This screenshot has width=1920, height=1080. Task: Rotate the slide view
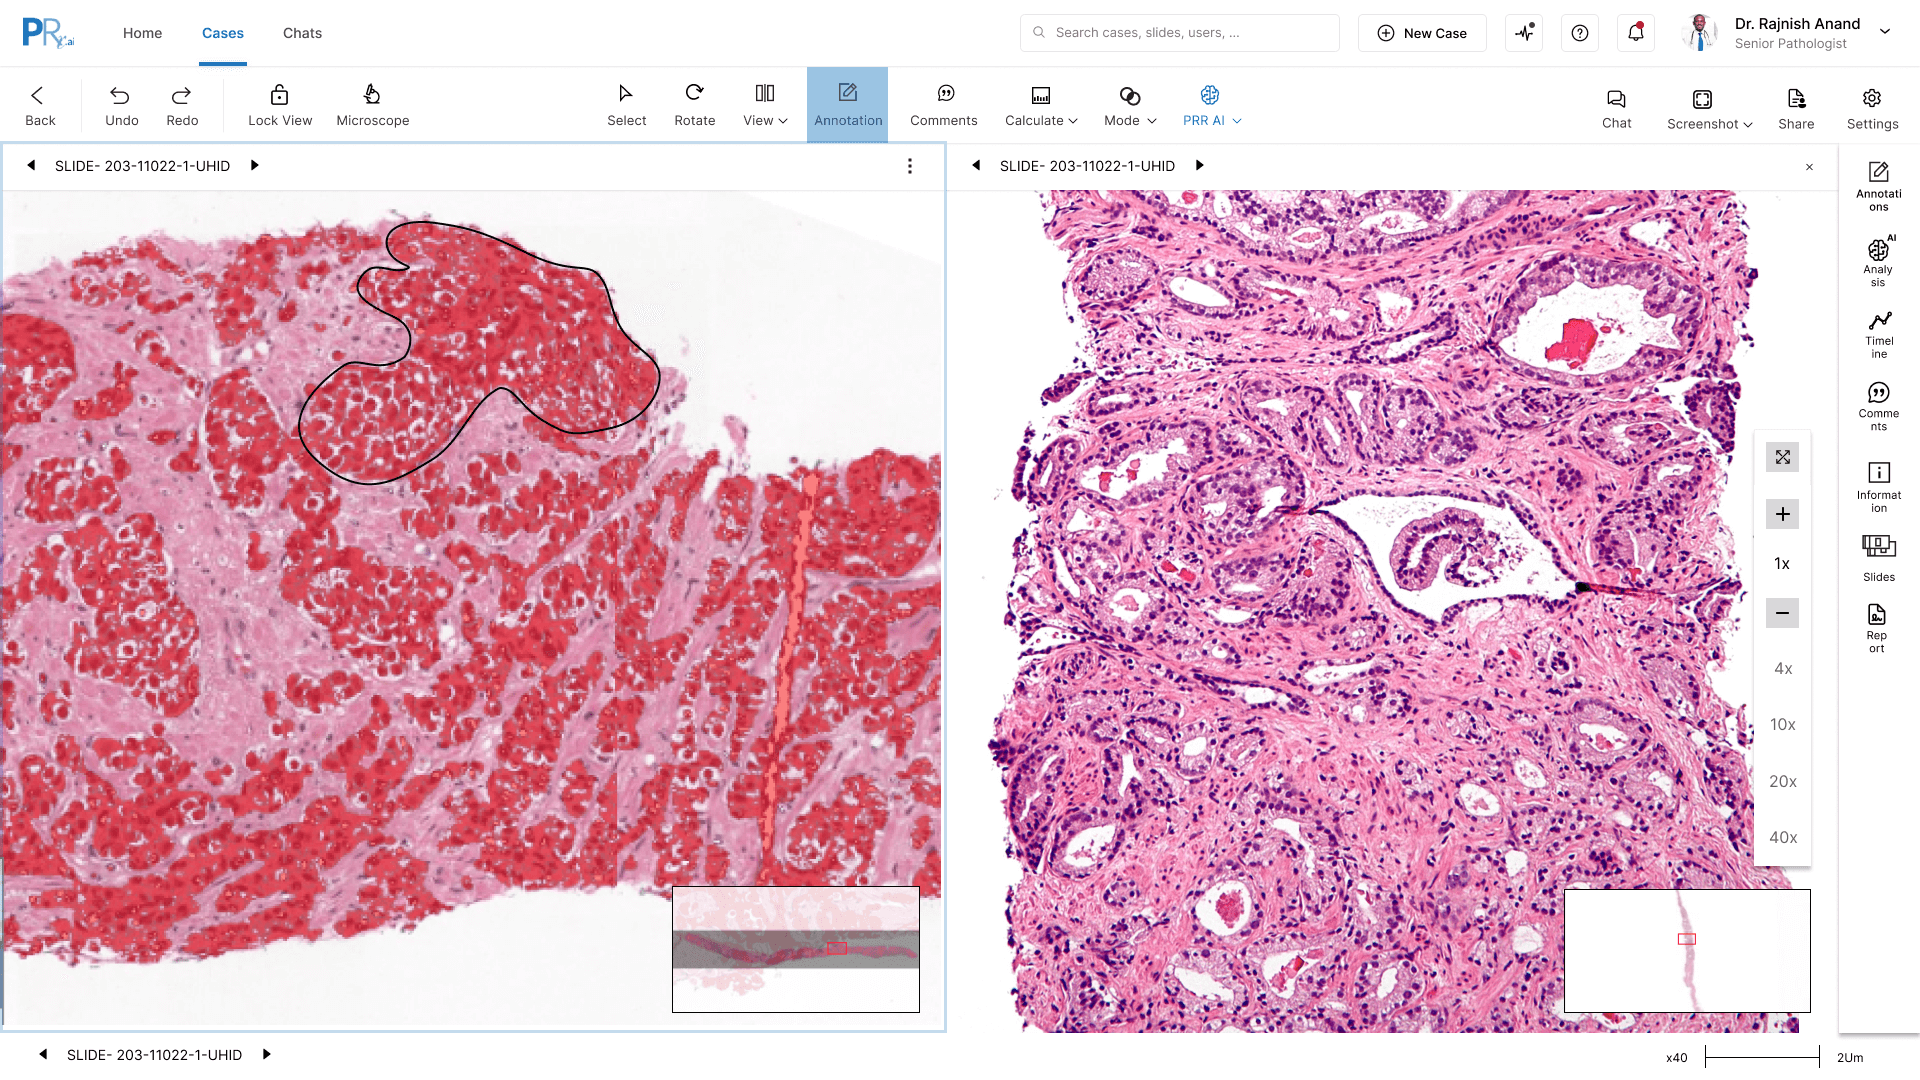coord(694,105)
